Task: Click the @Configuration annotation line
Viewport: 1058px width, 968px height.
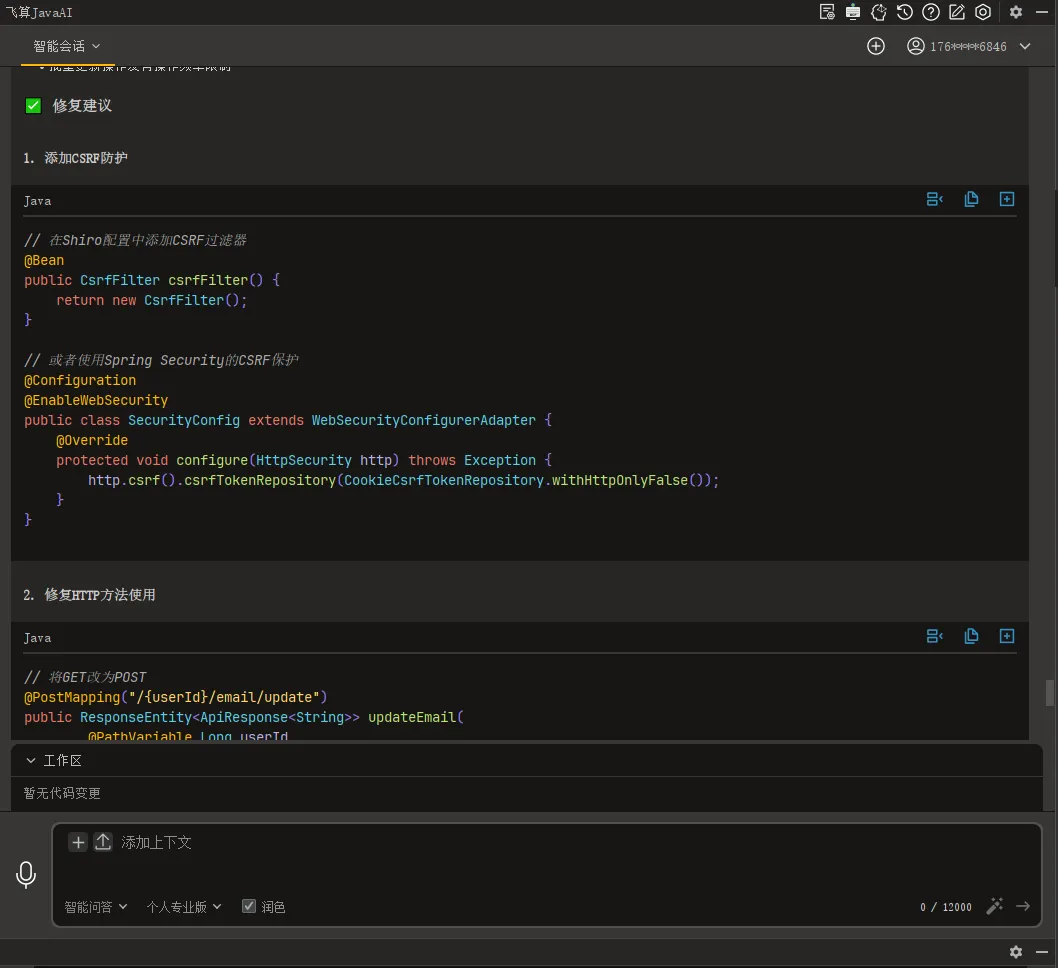Action: coord(80,380)
